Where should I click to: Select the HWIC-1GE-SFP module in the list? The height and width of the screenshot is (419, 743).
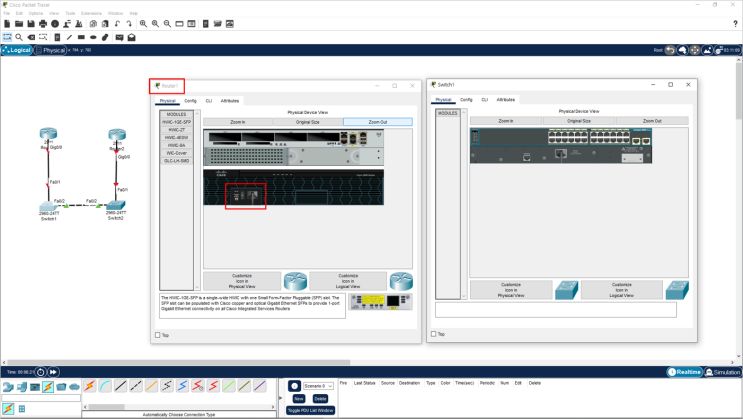click(176, 122)
